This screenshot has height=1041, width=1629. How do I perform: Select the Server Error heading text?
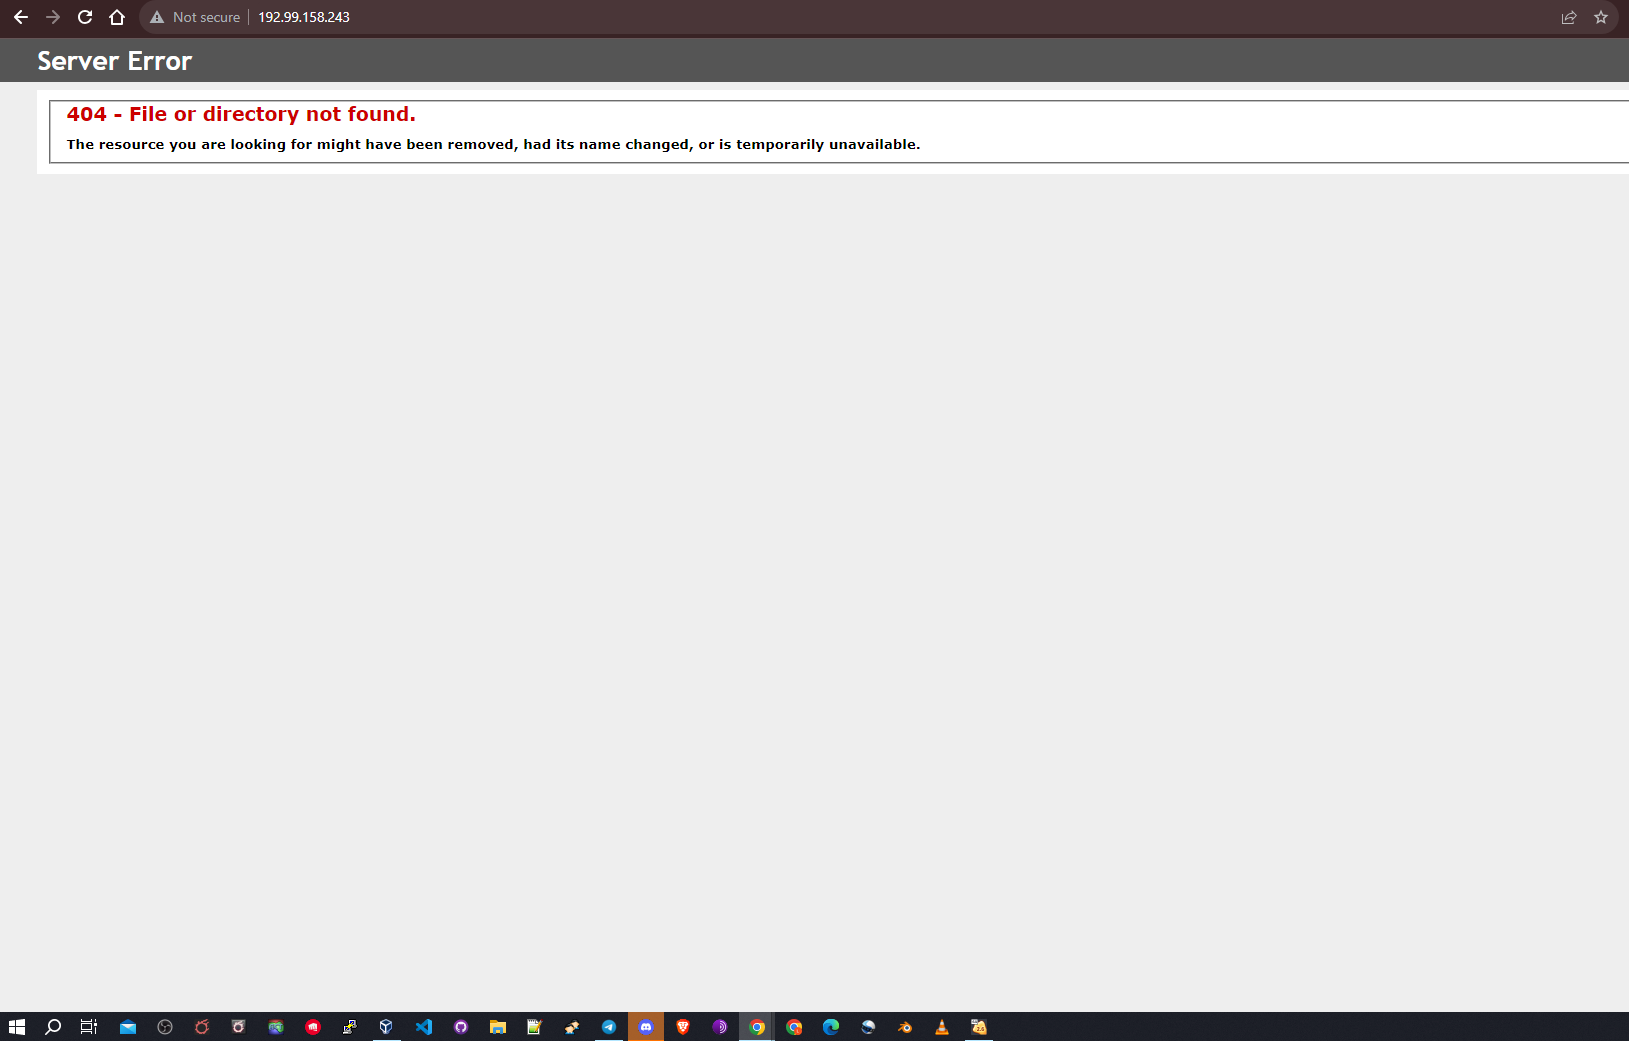(115, 61)
